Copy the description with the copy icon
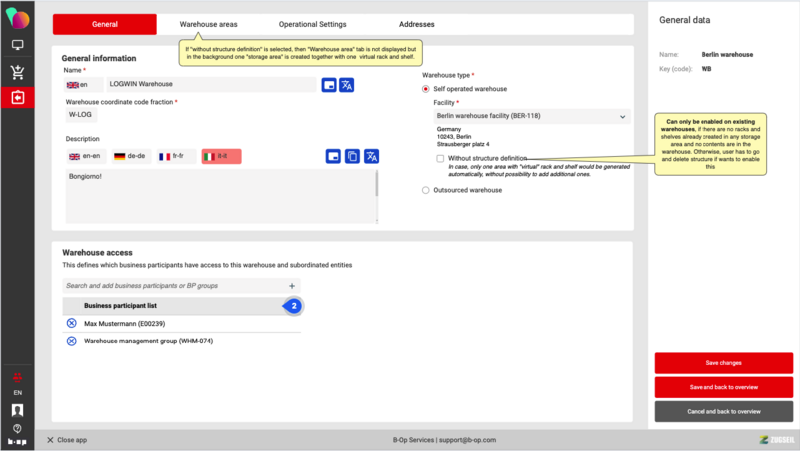This screenshot has height=451, width=800. point(353,156)
